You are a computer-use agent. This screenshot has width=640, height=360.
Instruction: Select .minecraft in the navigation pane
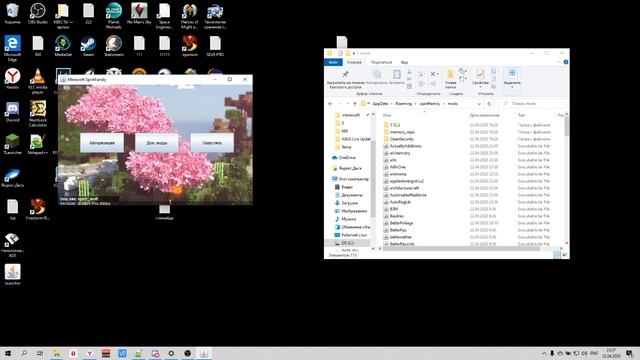pos(351,115)
